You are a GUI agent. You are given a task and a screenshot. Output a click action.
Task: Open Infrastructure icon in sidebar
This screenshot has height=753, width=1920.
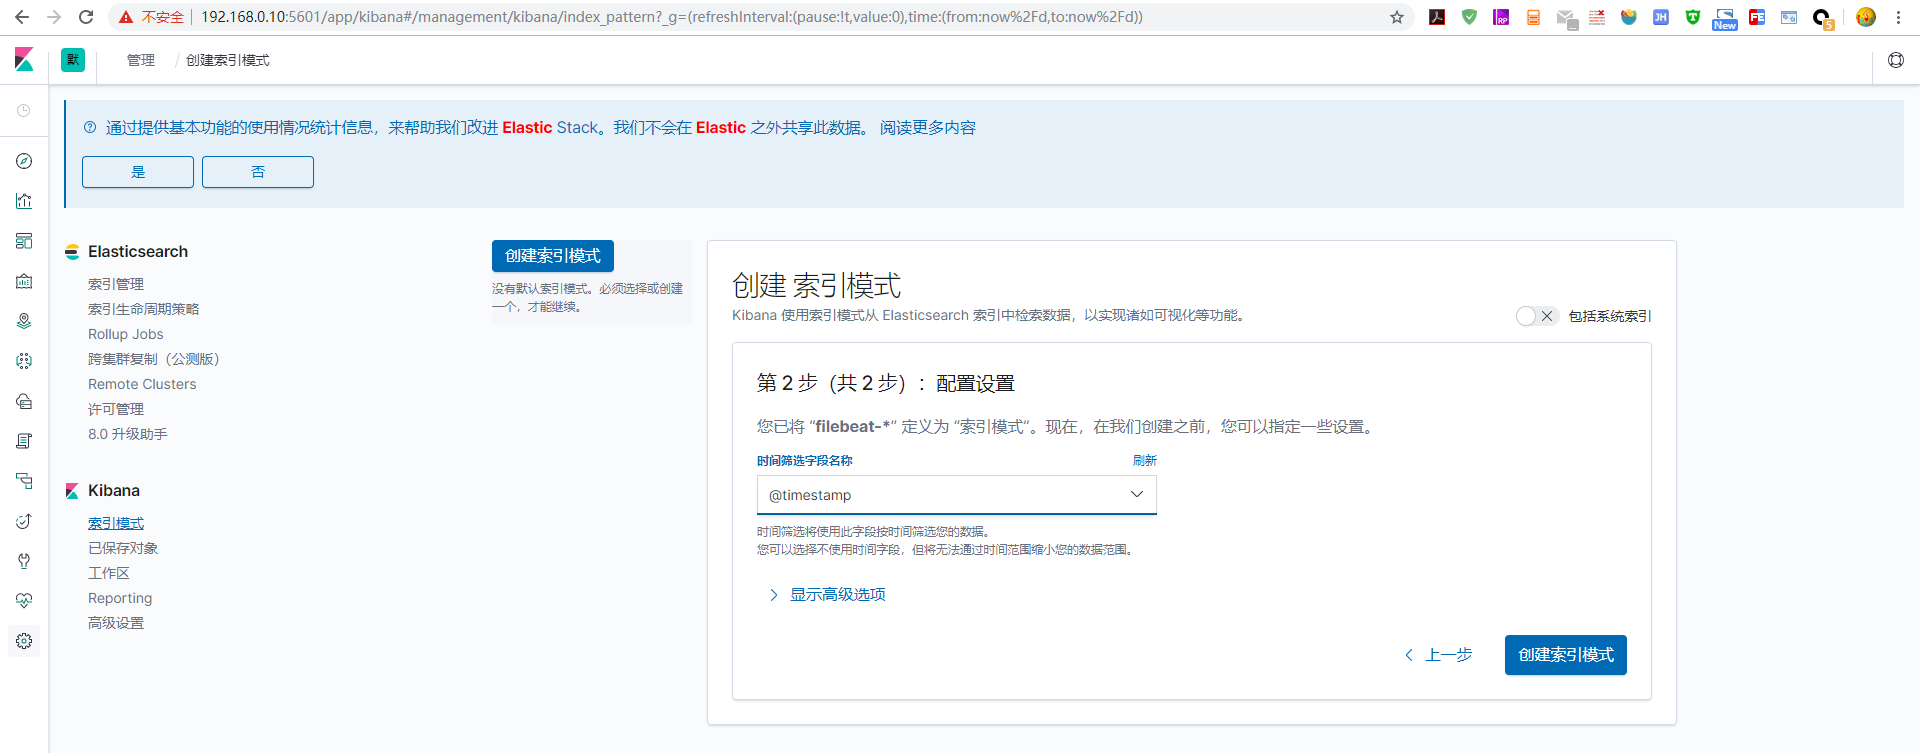pyautogui.click(x=24, y=401)
